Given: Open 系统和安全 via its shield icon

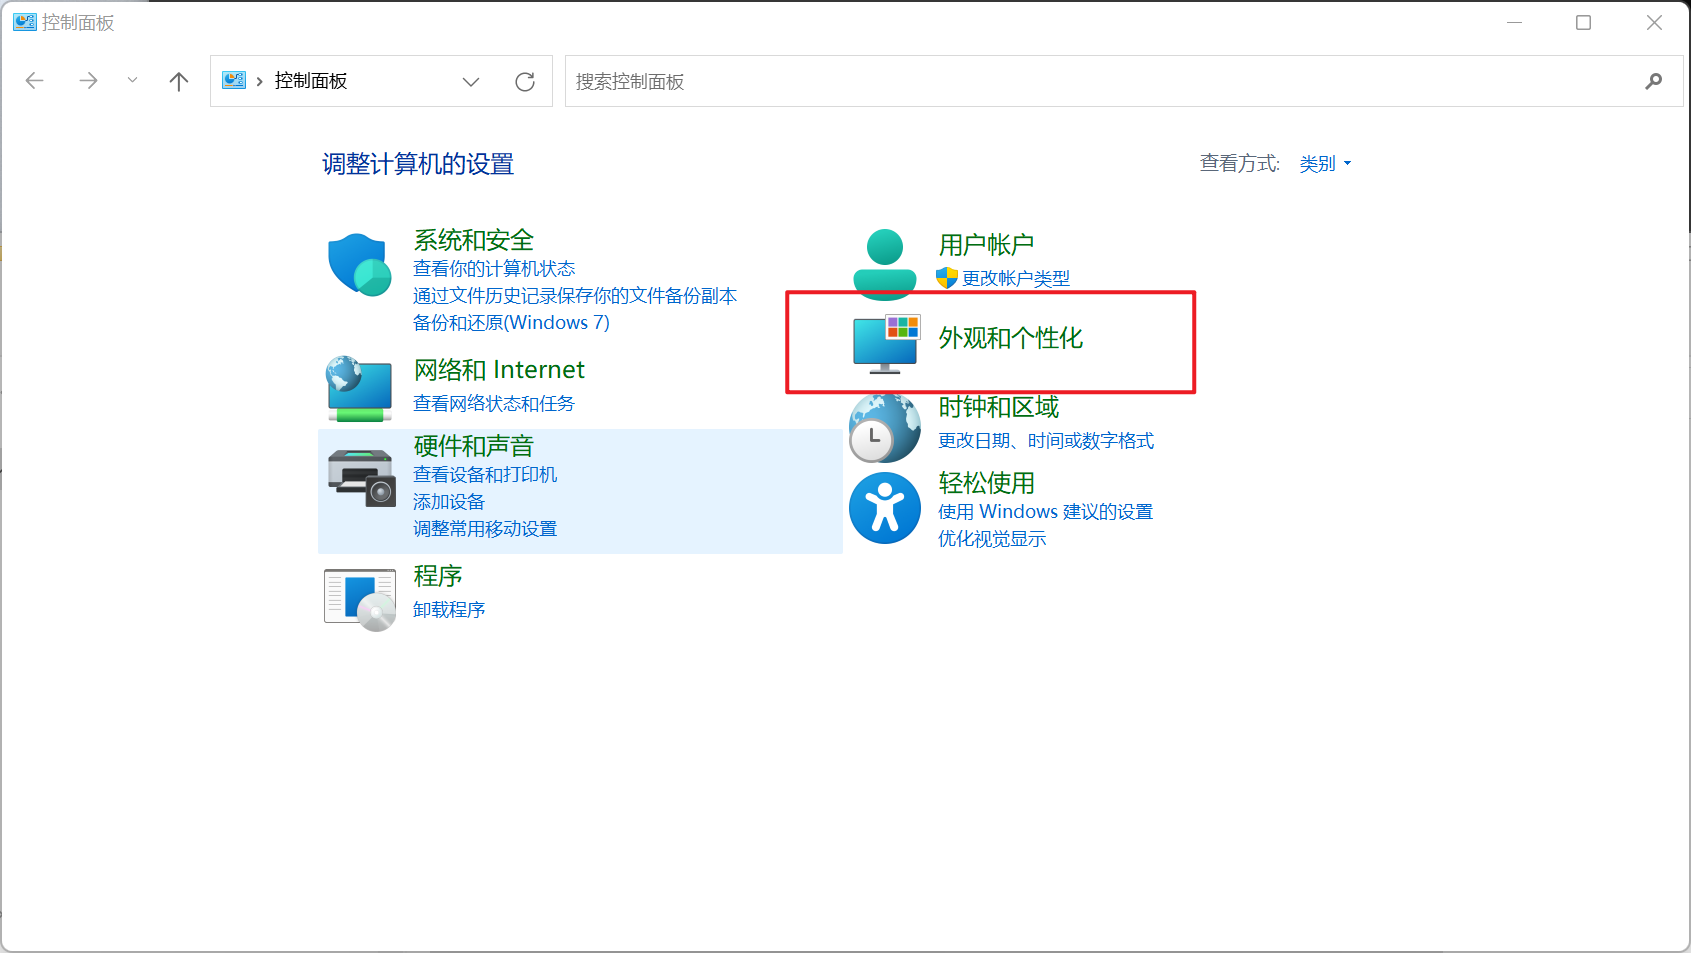Looking at the screenshot, I should [x=358, y=264].
